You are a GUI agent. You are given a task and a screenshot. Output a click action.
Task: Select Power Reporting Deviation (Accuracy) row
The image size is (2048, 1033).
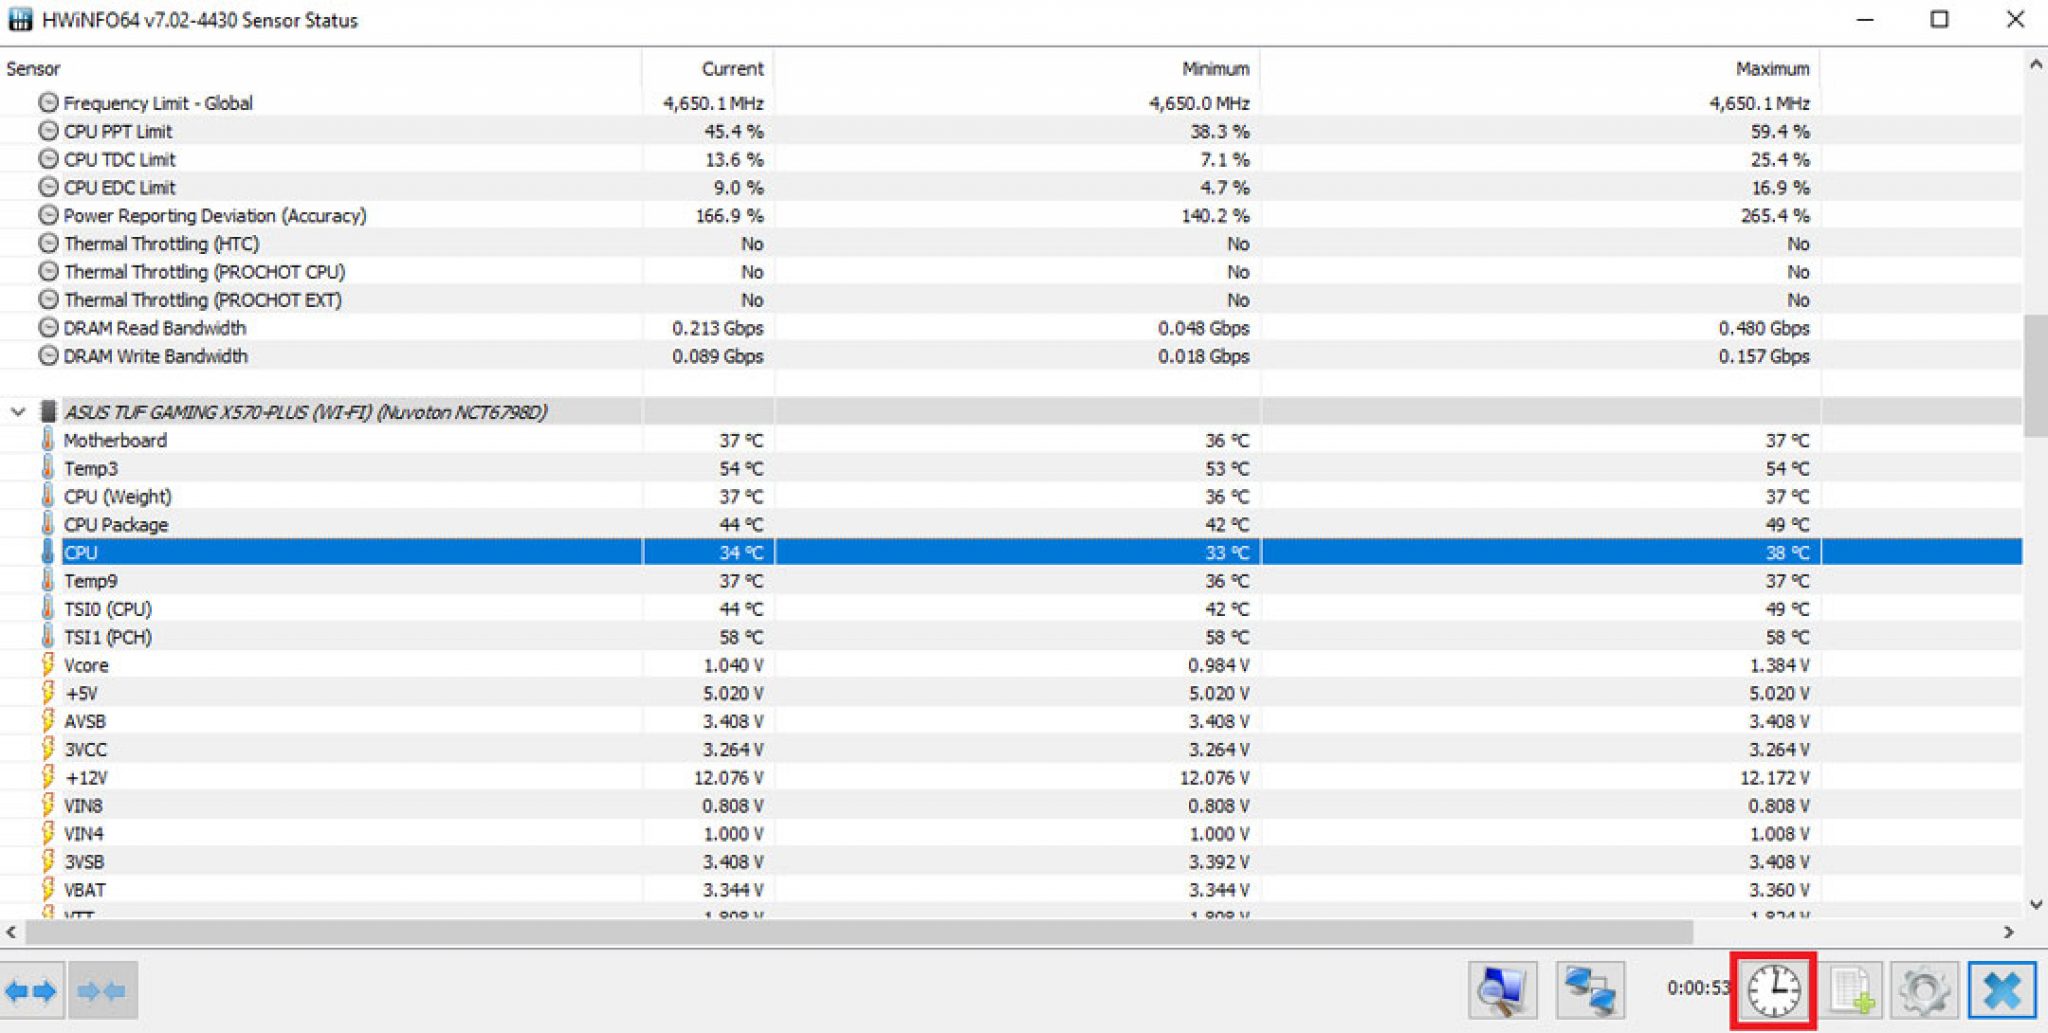click(1011, 215)
